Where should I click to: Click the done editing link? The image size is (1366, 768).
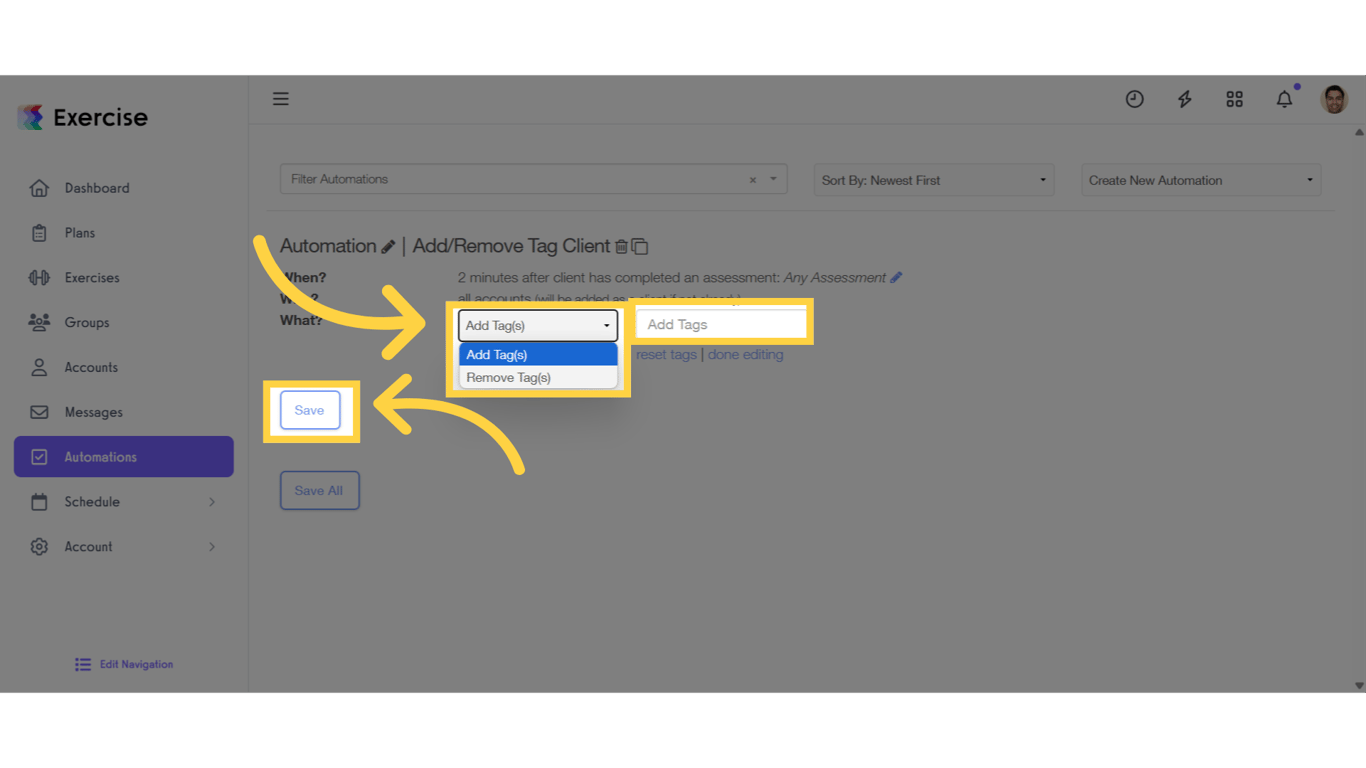pyautogui.click(x=745, y=354)
